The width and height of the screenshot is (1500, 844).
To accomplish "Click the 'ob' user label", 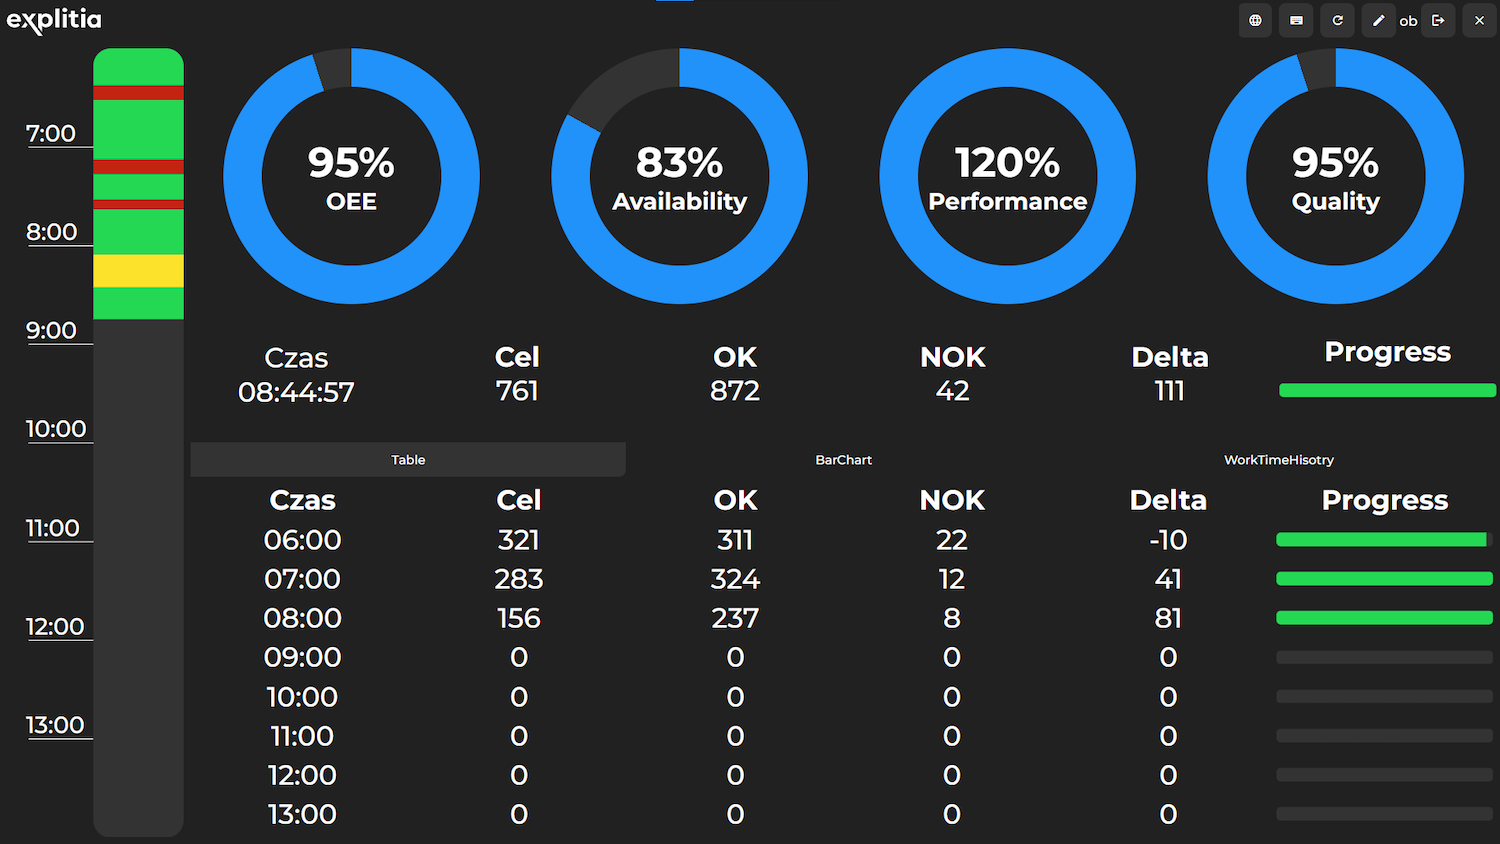I will (1408, 21).
